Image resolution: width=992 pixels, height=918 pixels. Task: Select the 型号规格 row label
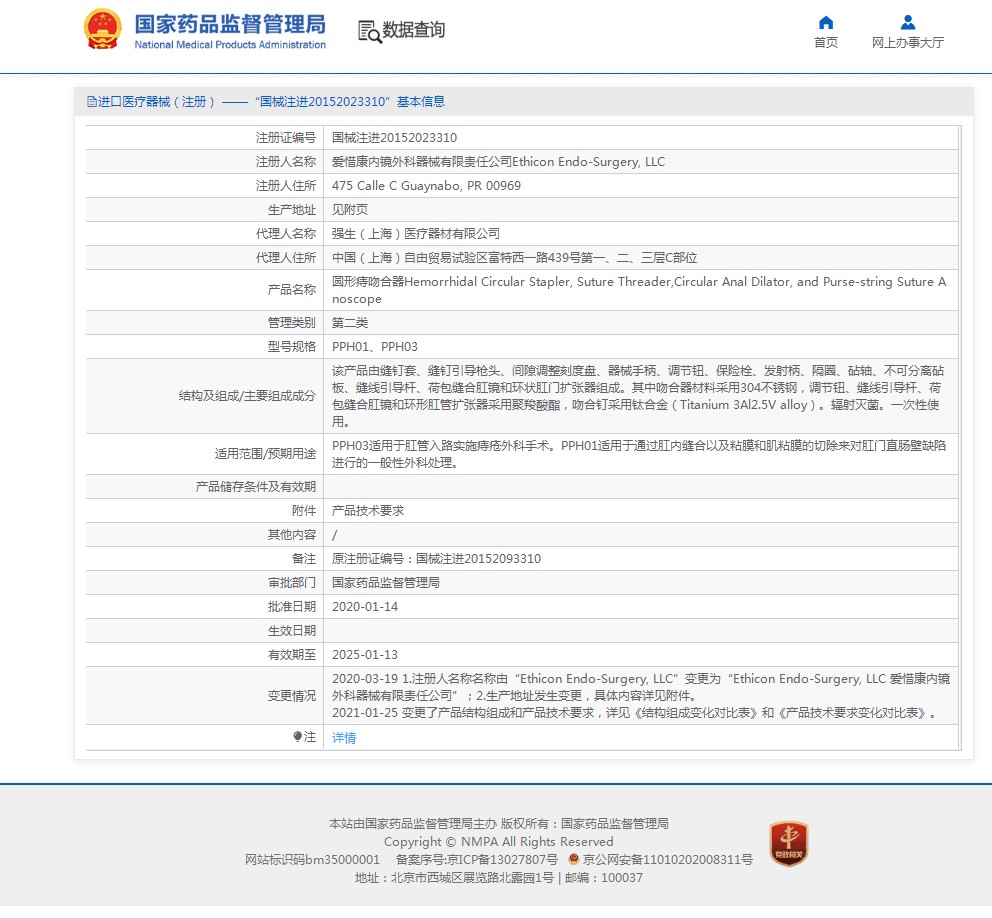[292, 347]
